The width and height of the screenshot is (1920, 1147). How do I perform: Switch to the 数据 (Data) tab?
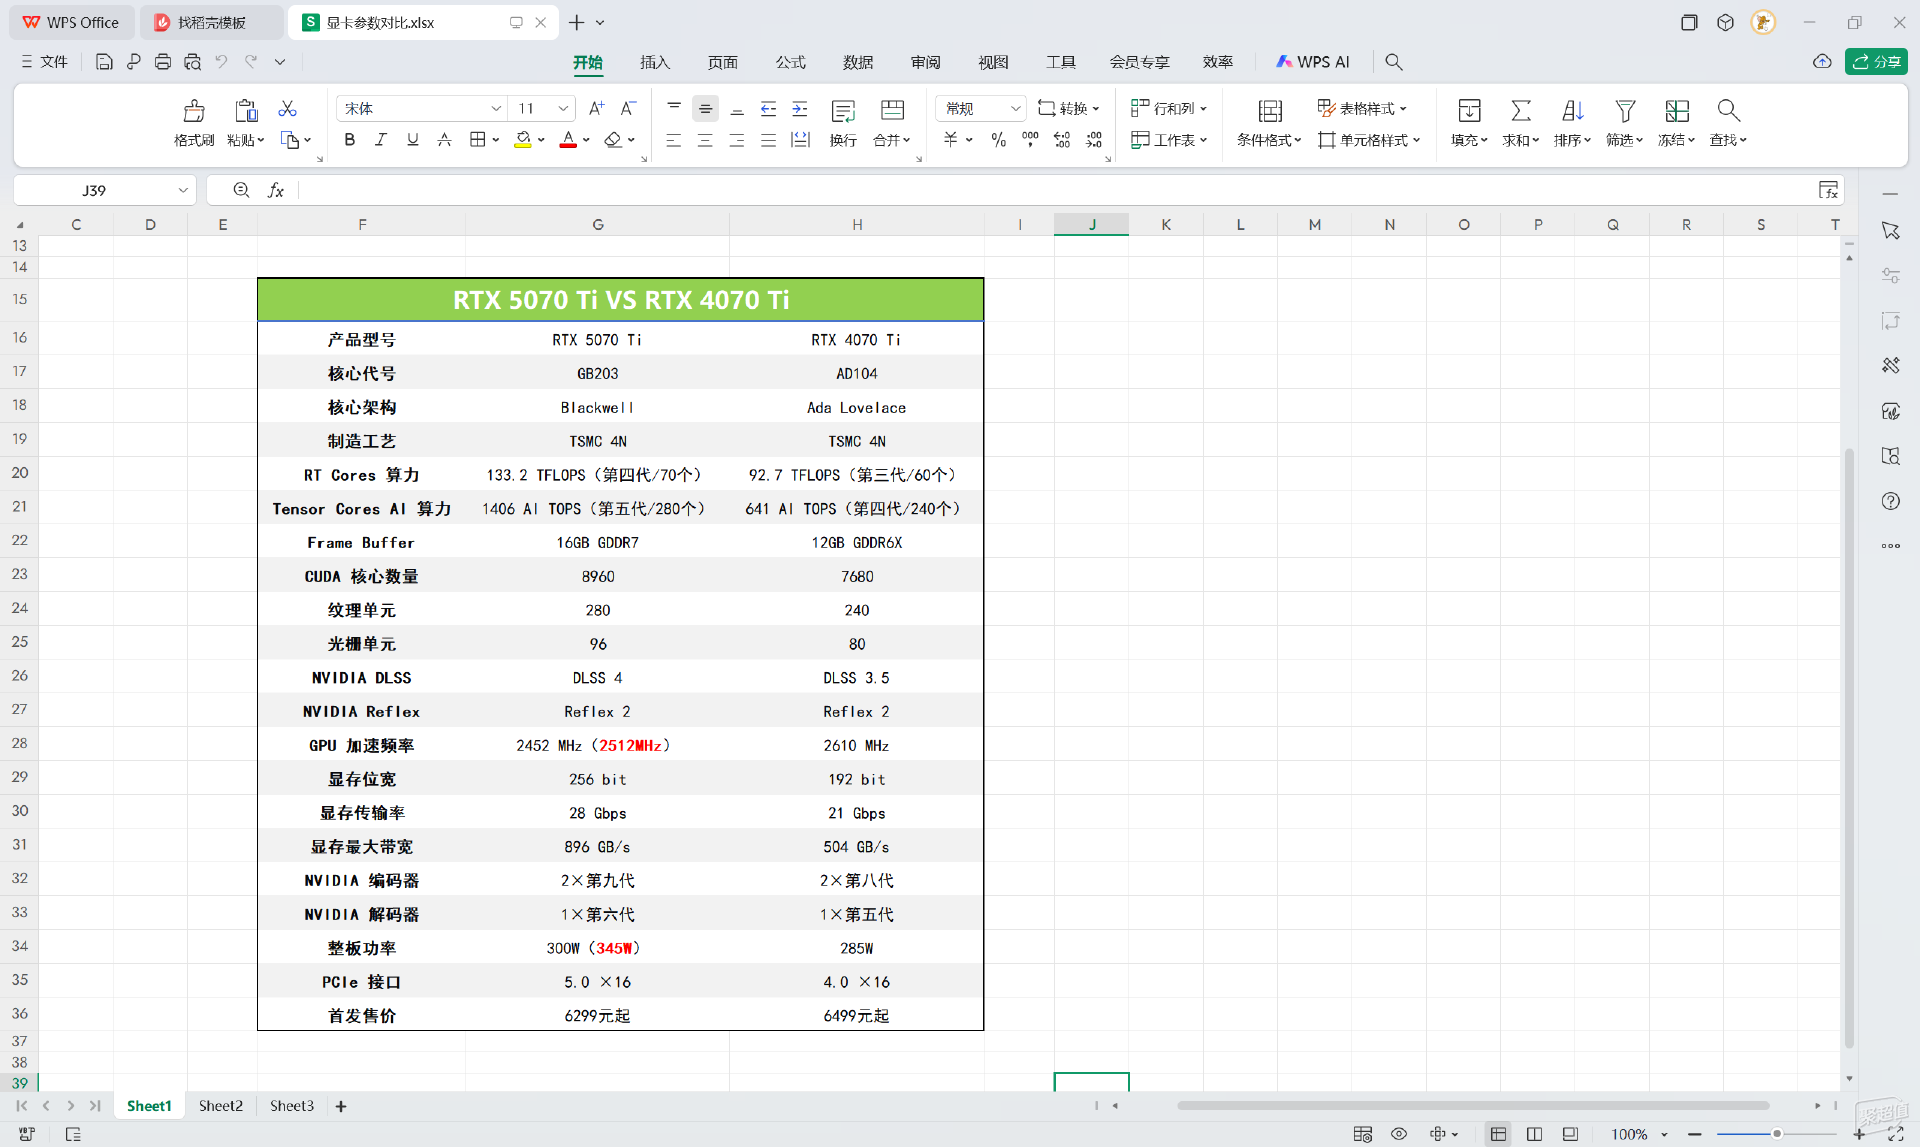click(858, 62)
